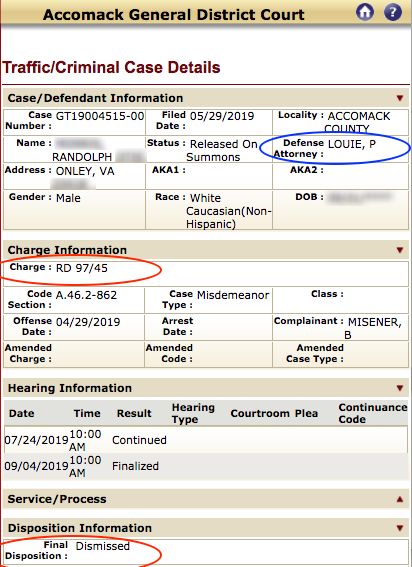The height and width of the screenshot is (567, 412).
Task: Click the Date column header
Action: coord(22,413)
